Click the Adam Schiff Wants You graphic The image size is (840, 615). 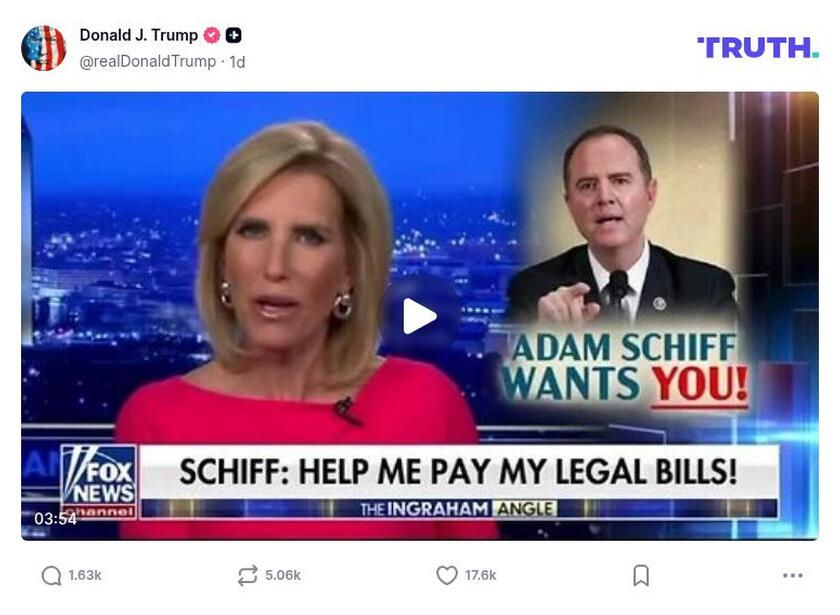(x=623, y=368)
